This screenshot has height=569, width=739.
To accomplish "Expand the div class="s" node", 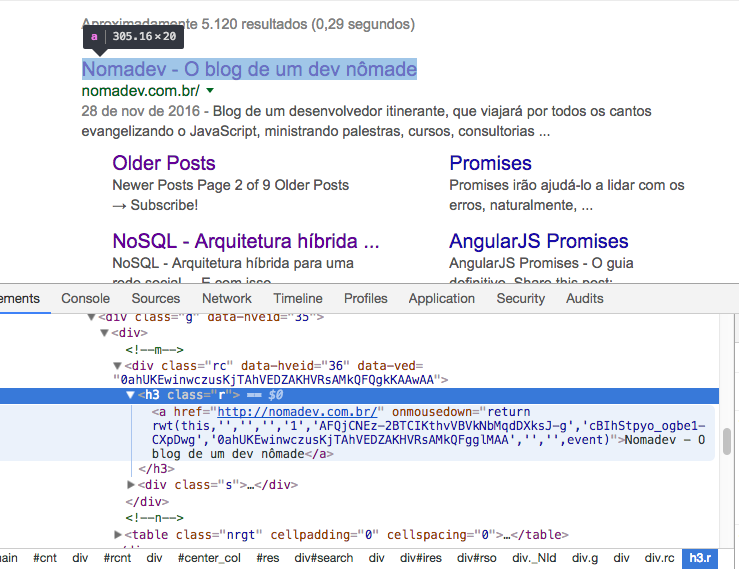I will pos(131,485).
